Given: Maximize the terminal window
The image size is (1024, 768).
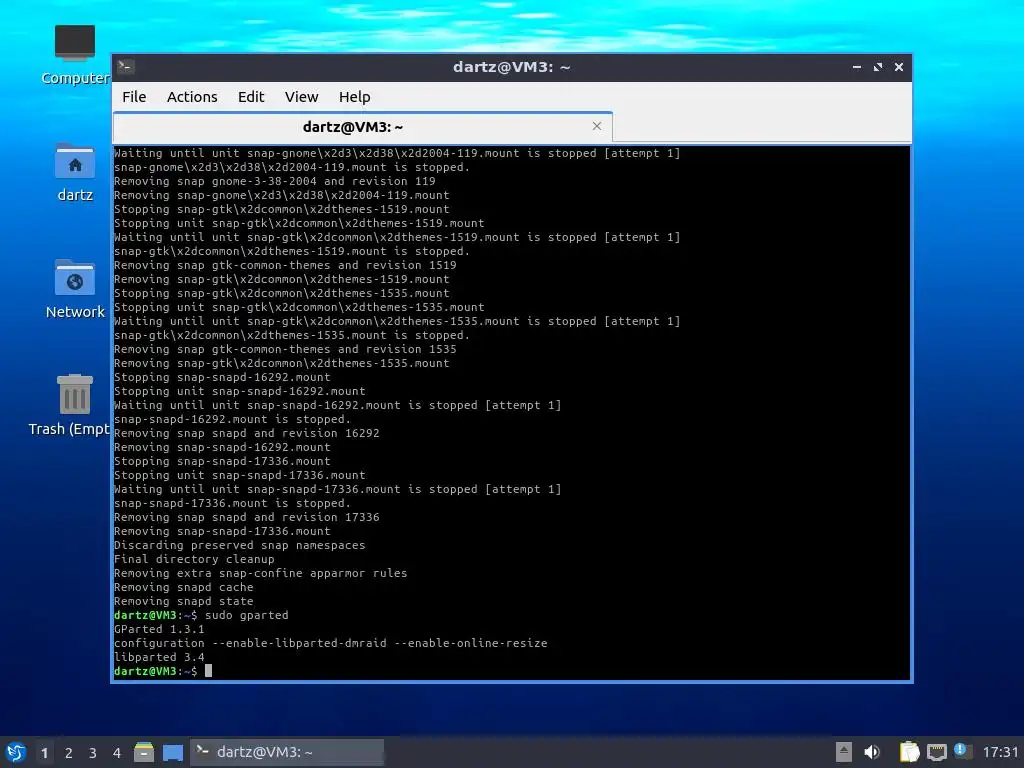Looking at the screenshot, I should coord(878,67).
